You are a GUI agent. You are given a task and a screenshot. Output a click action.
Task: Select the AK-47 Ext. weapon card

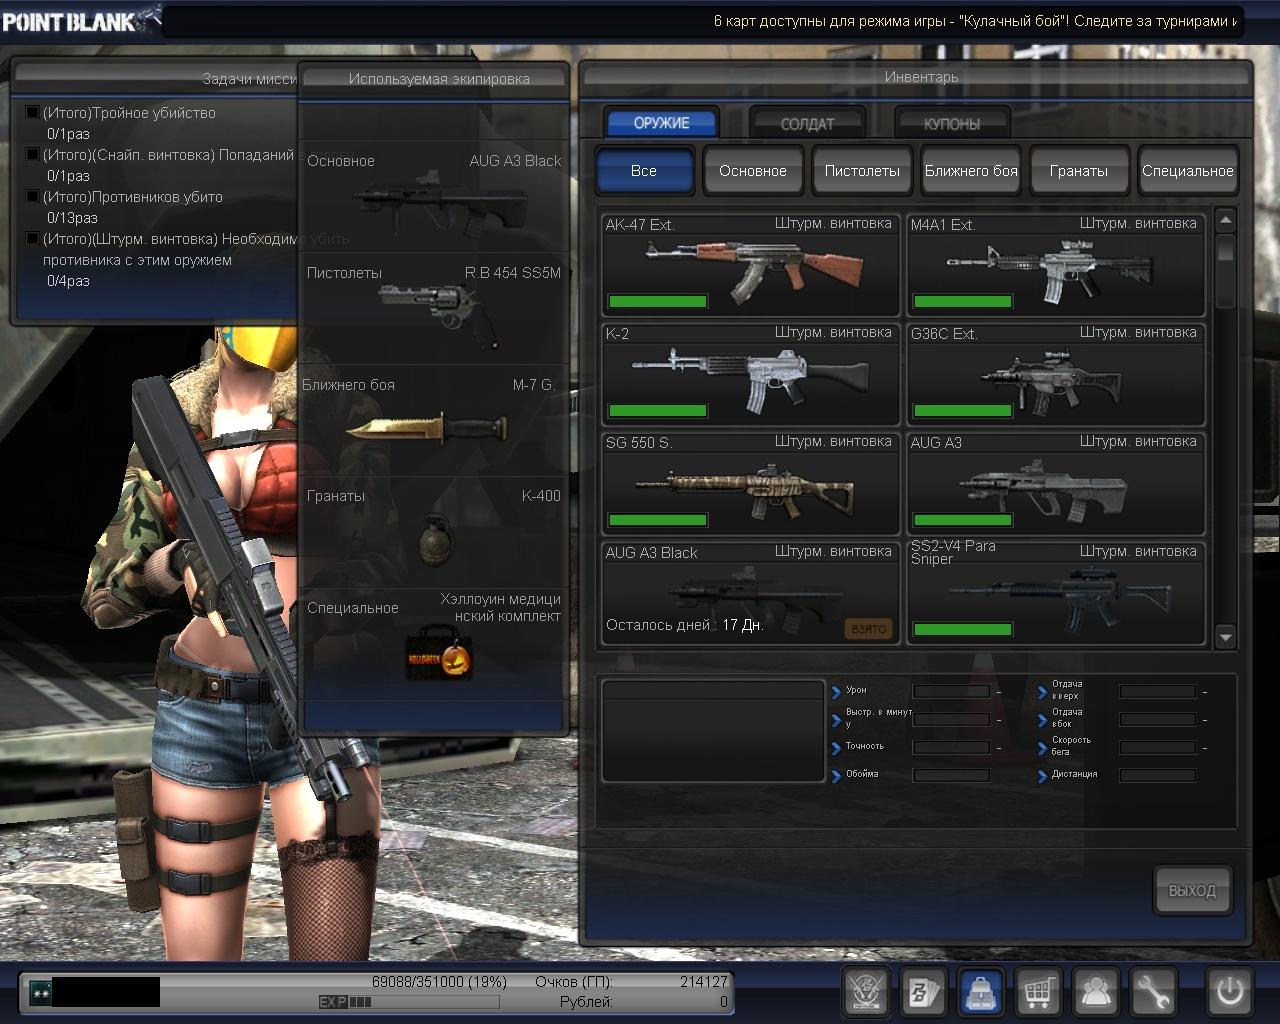(751, 264)
